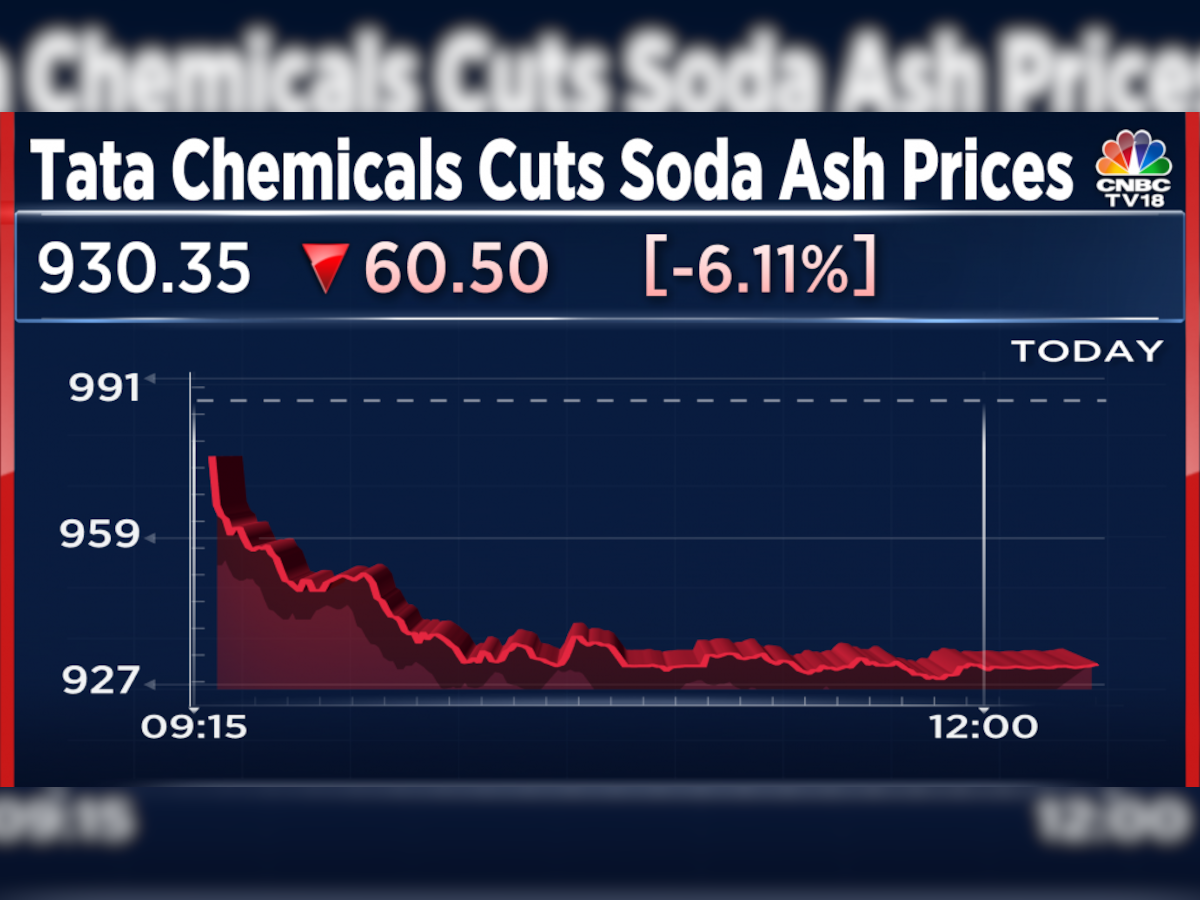Click the blurred headline banner at top
Screen dimensions: 1200x900
click(600, 60)
